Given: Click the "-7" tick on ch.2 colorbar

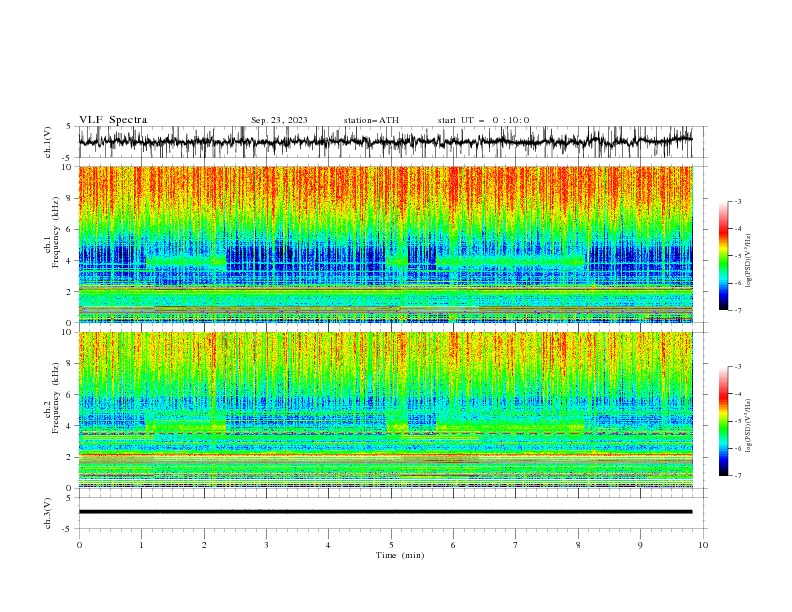Looking at the screenshot, I should 737,476.
